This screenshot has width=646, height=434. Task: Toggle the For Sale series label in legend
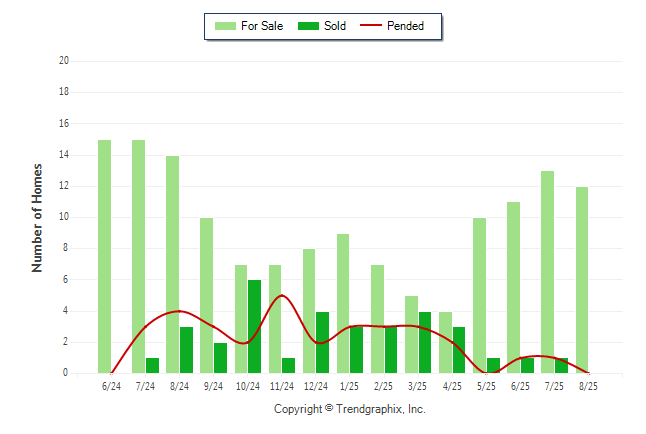pos(262,26)
